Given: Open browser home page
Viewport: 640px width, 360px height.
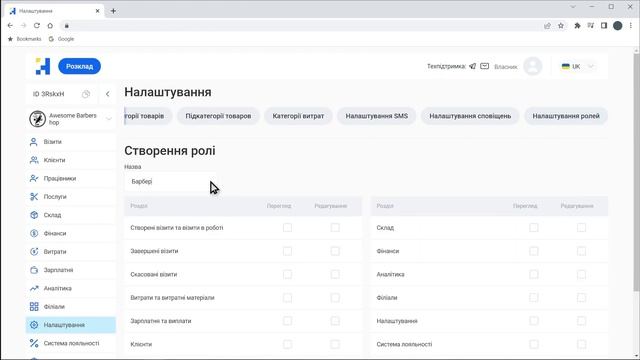Looking at the screenshot, I should (x=50, y=25).
